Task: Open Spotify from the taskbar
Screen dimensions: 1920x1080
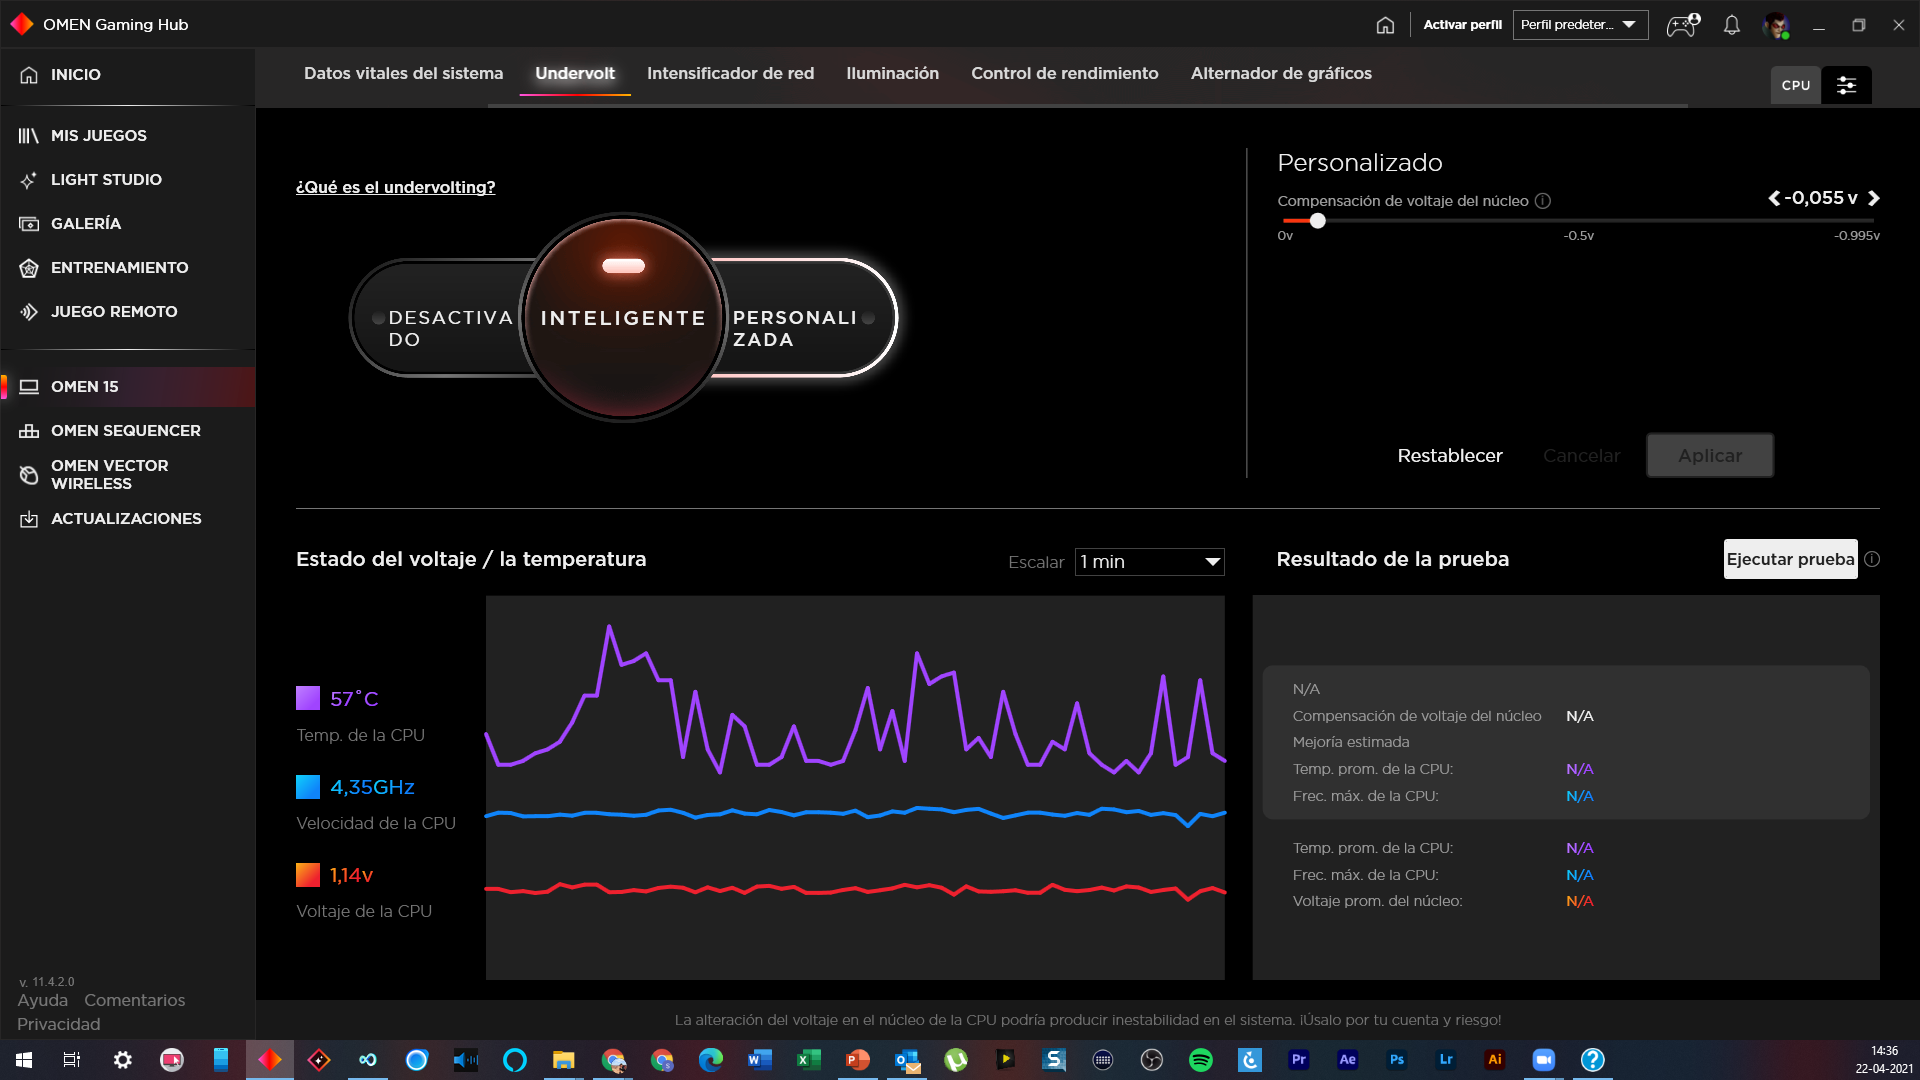Action: click(x=1201, y=1060)
